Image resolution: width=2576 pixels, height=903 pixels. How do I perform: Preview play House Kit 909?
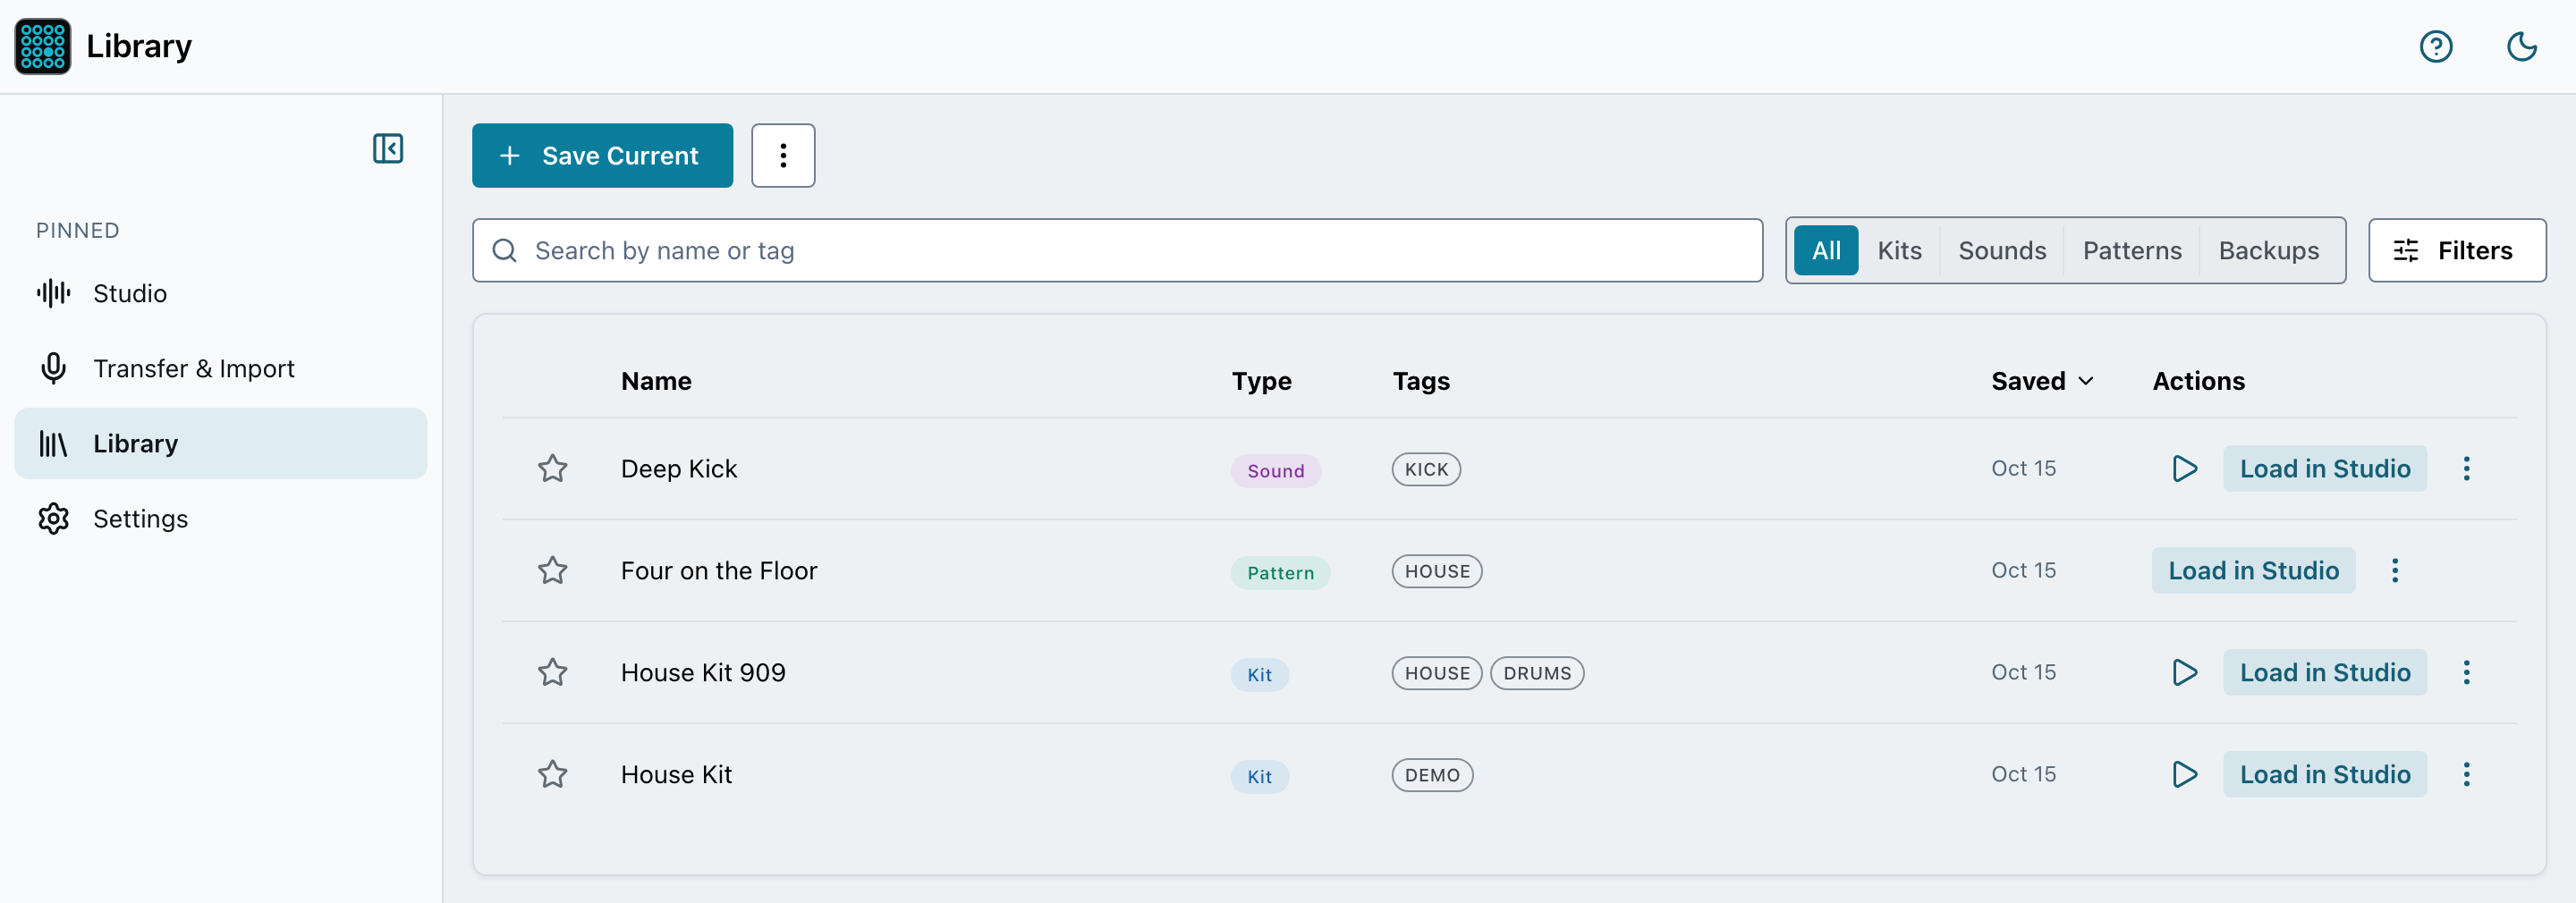click(2184, 672)
